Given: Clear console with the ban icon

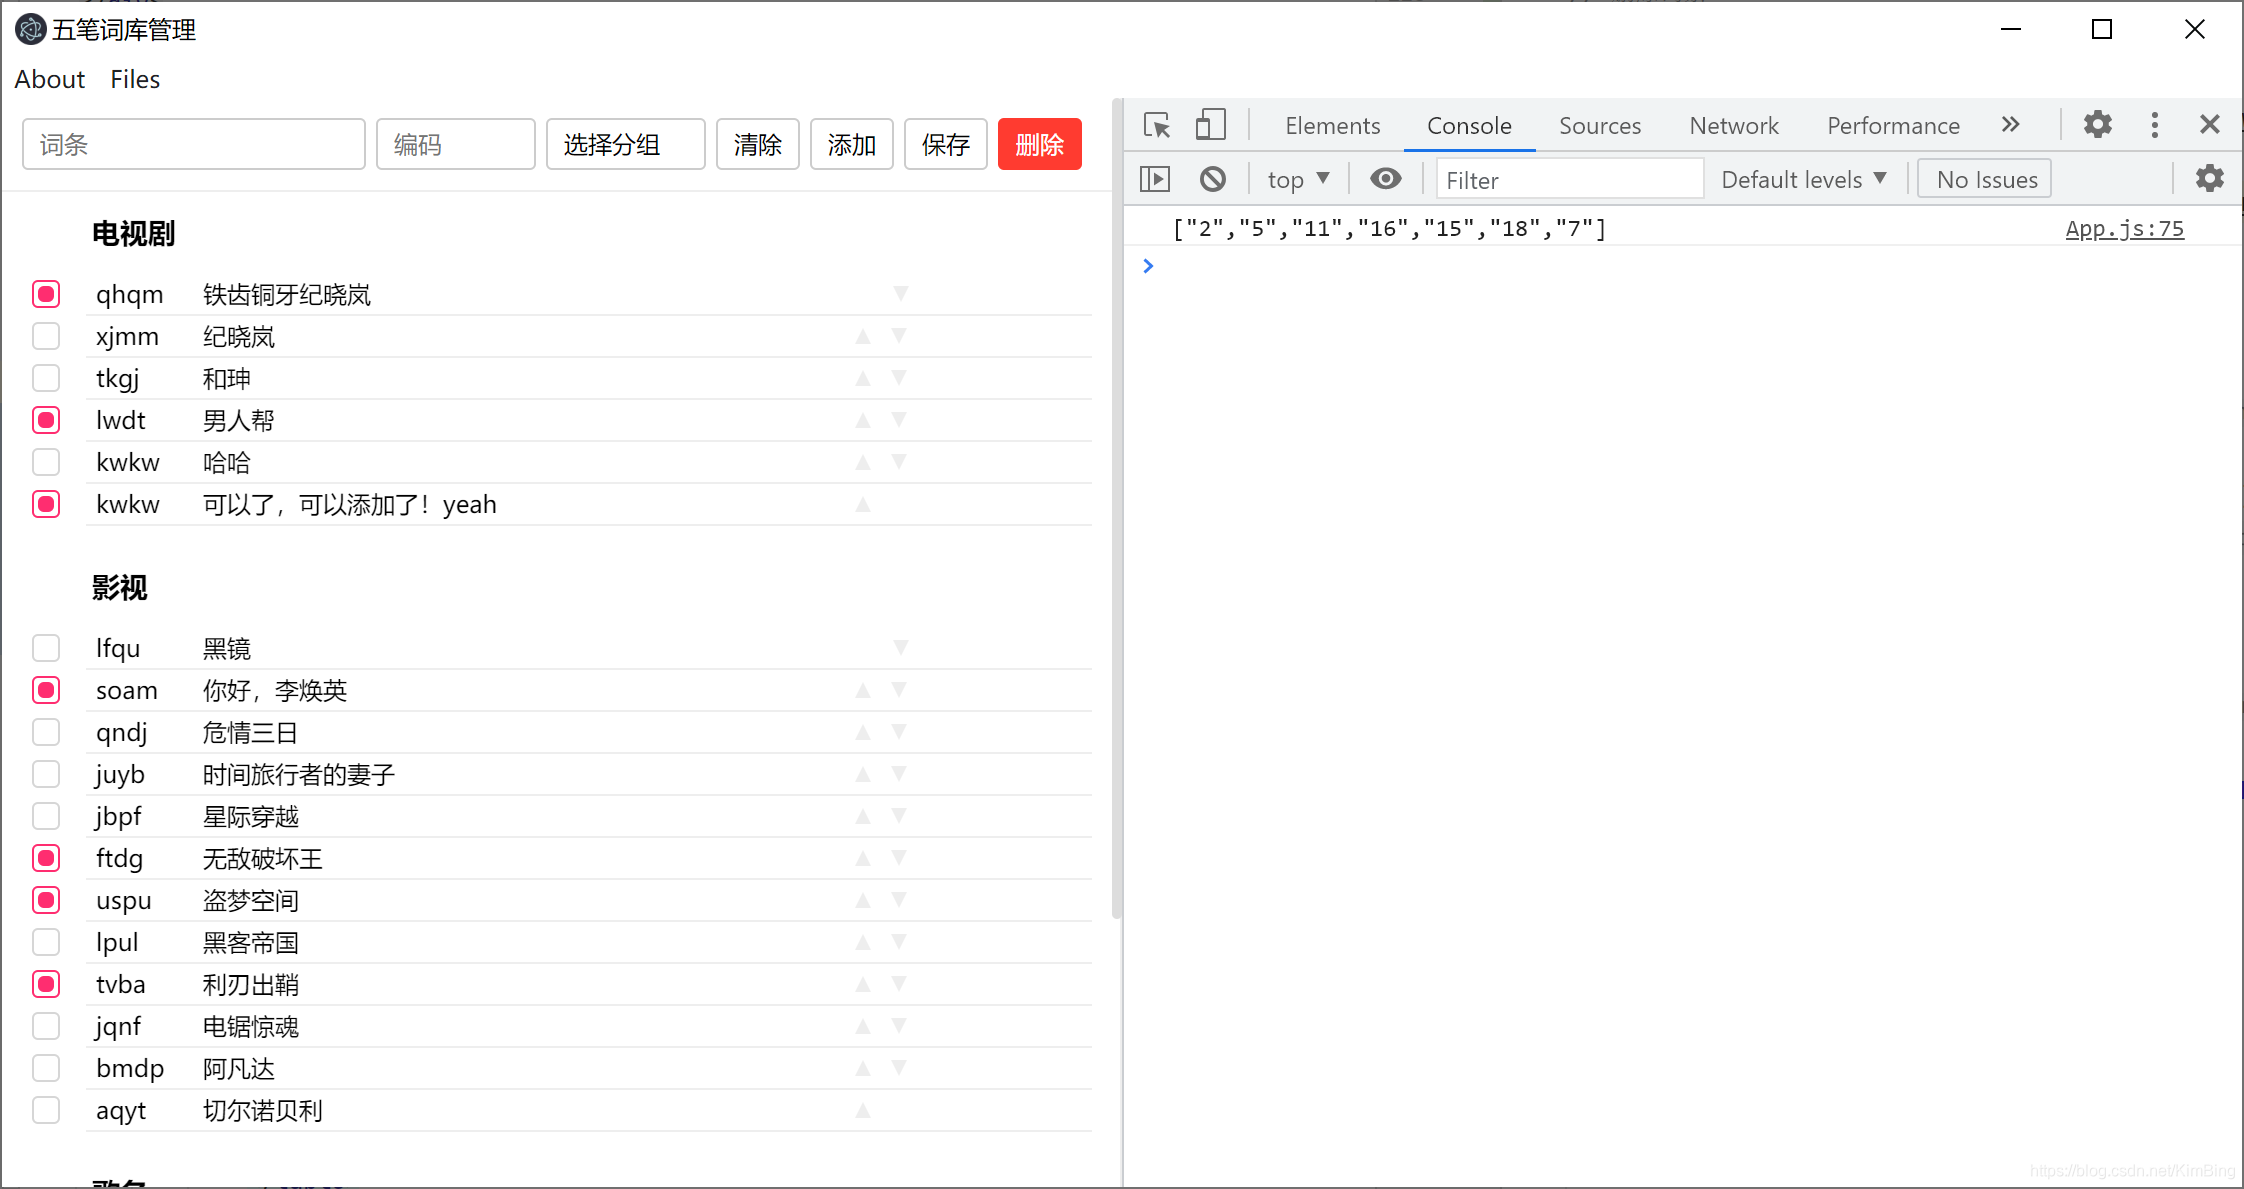Looking at the screenshot, I should point(1212,179).
